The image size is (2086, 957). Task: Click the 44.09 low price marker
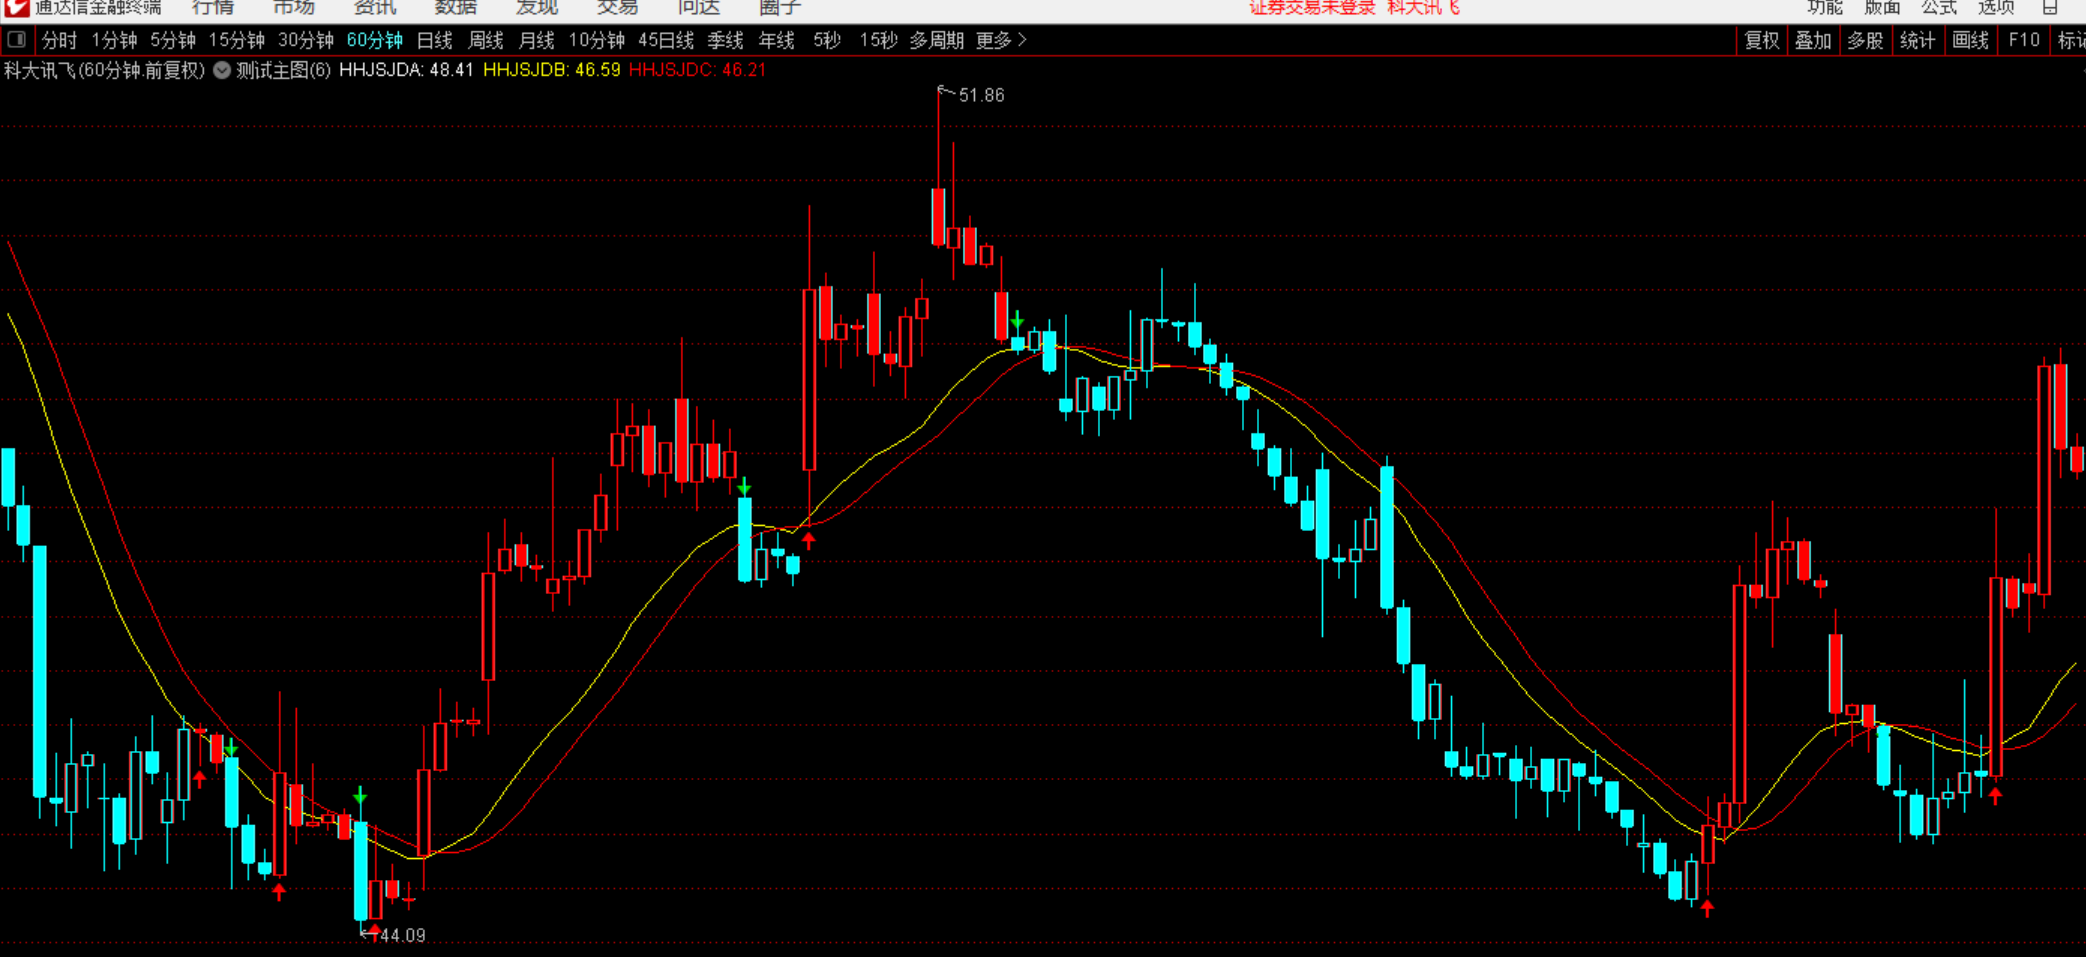(403, 936)
